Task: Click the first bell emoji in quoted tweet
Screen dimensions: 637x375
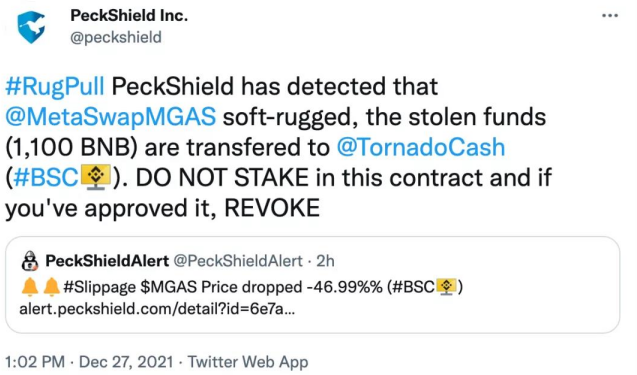Action: pos(30,287)
